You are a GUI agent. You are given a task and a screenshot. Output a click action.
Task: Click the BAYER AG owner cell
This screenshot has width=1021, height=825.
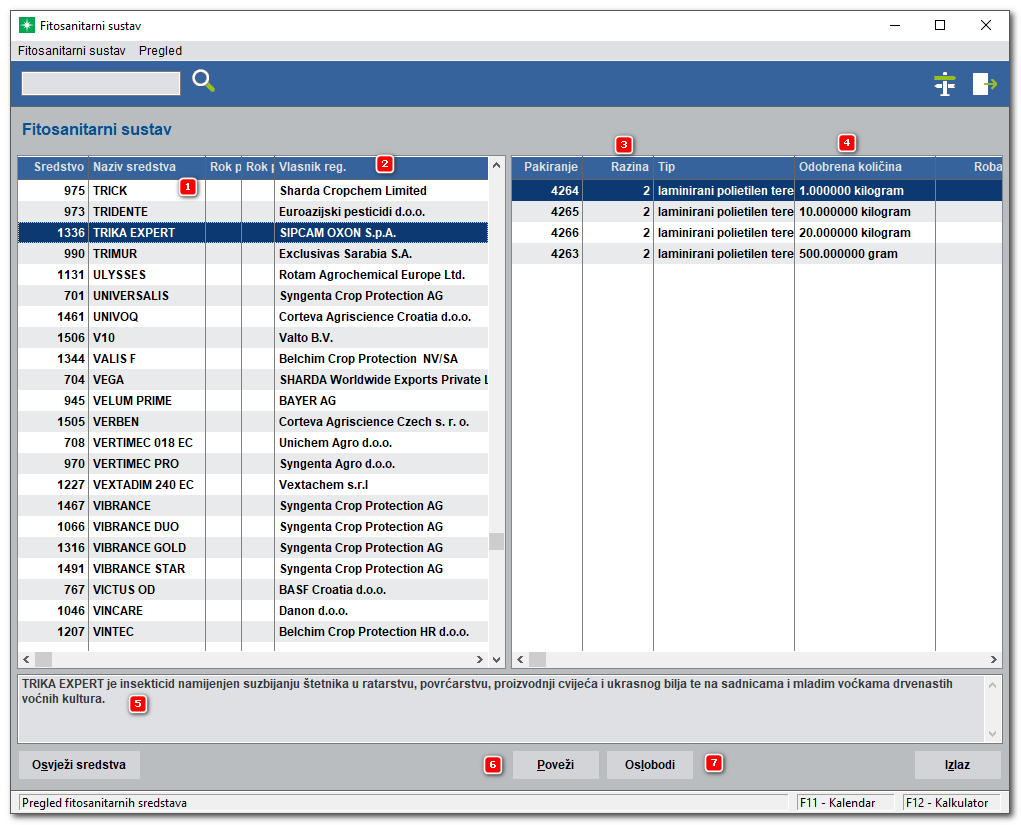pyautogui.click(x=382, y=400)
